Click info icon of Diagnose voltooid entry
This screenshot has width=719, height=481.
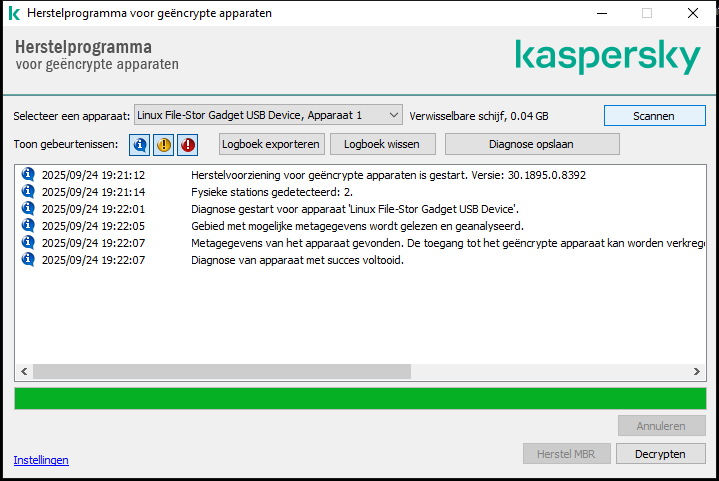click(x=28, y=259)
